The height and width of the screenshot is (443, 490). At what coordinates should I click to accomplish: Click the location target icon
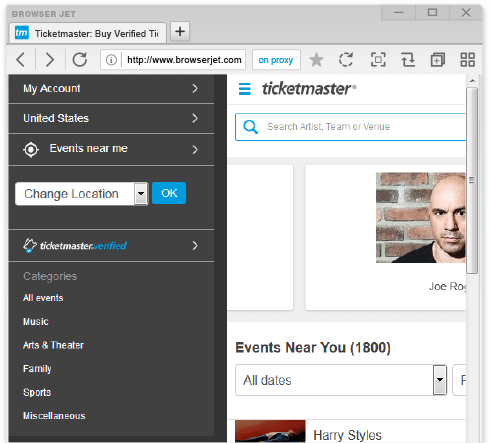31,150
